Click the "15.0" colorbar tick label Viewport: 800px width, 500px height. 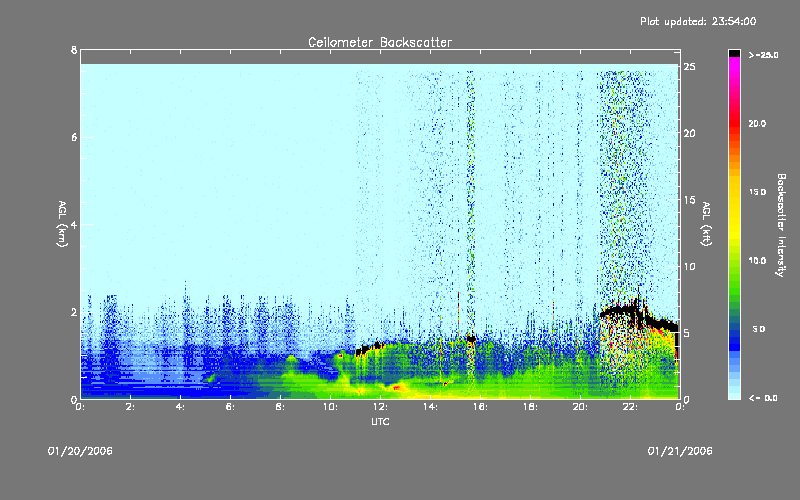click(757, 192)
